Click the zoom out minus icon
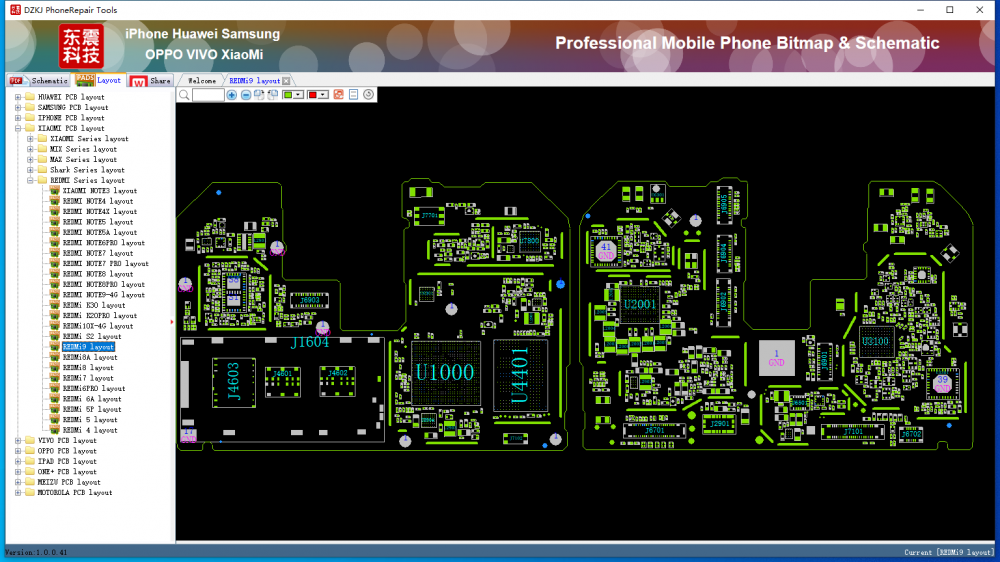 pyautogui.click(x=246, y=95)
